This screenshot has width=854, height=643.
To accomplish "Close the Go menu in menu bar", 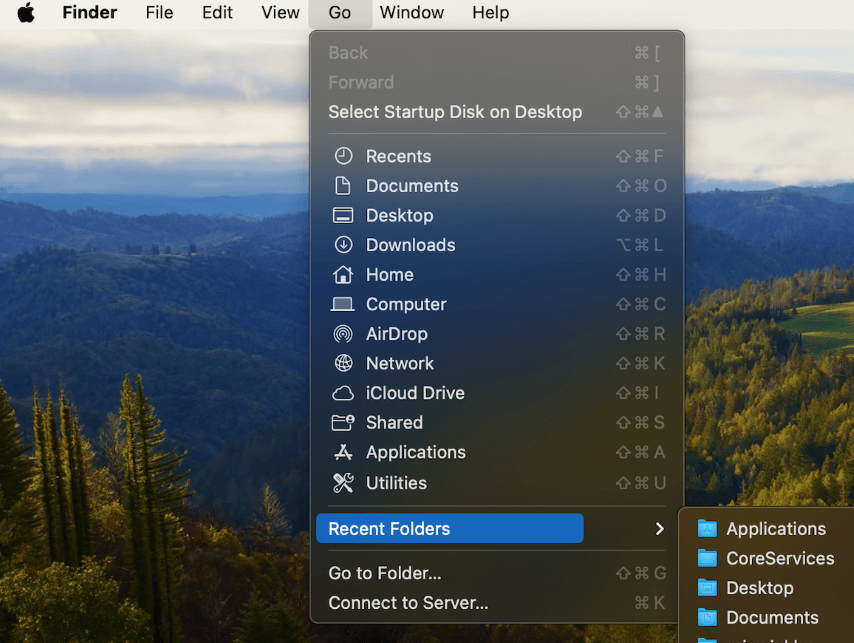I will (x=340, y=13).
